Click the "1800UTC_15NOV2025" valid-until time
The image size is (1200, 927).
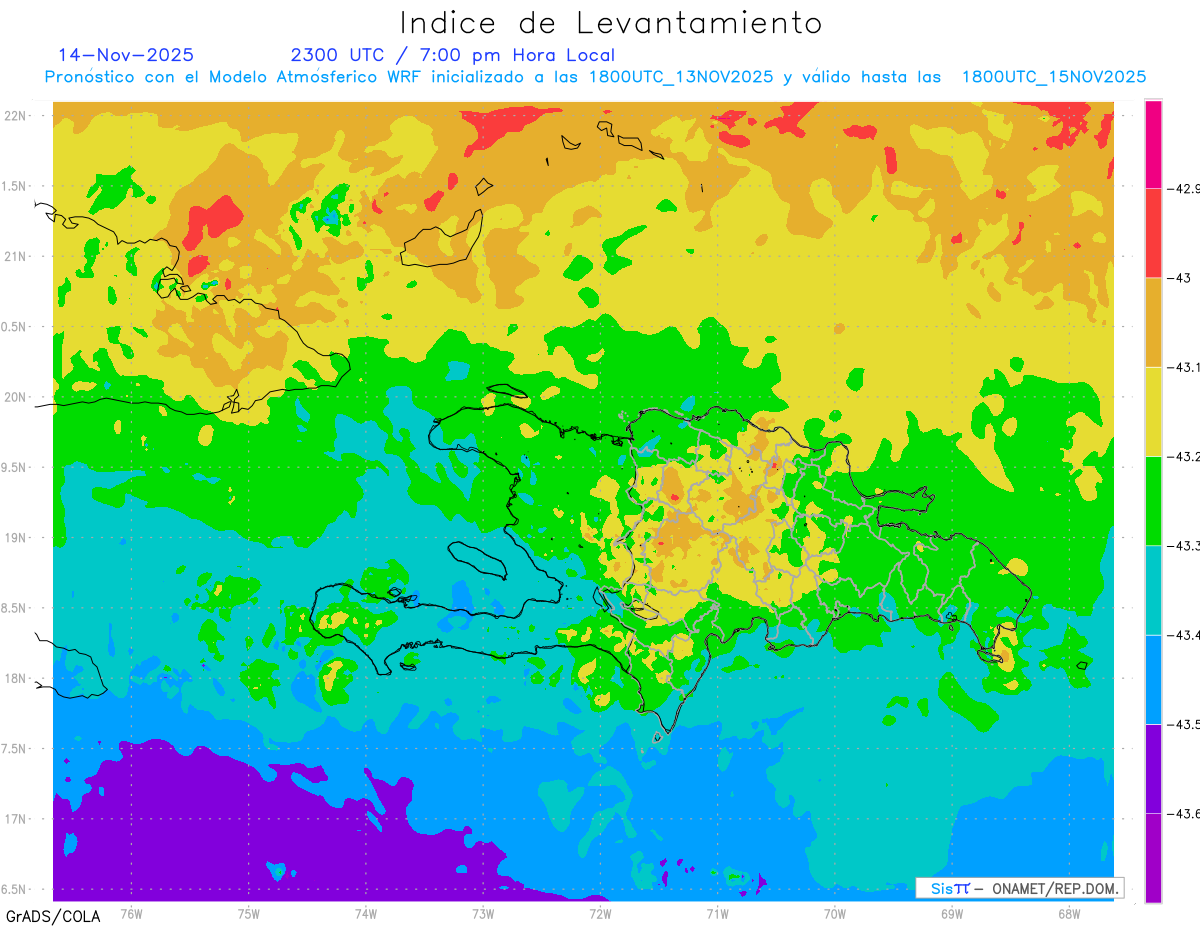coord(1054,77)
